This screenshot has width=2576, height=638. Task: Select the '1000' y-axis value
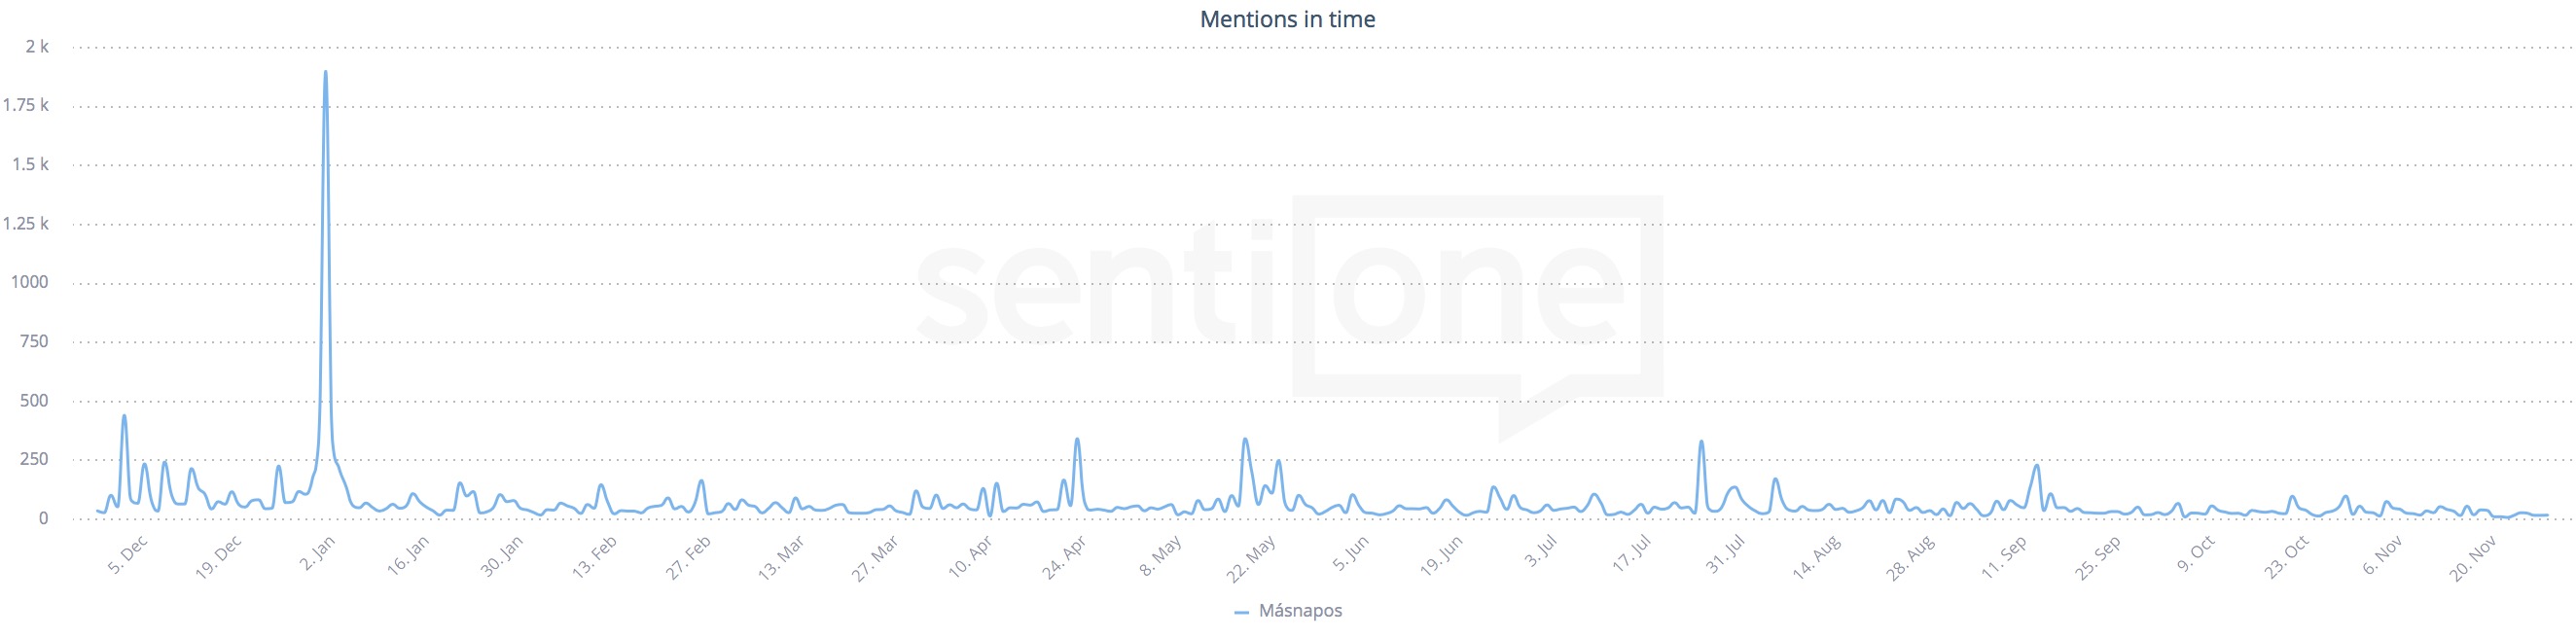[30, 282]
